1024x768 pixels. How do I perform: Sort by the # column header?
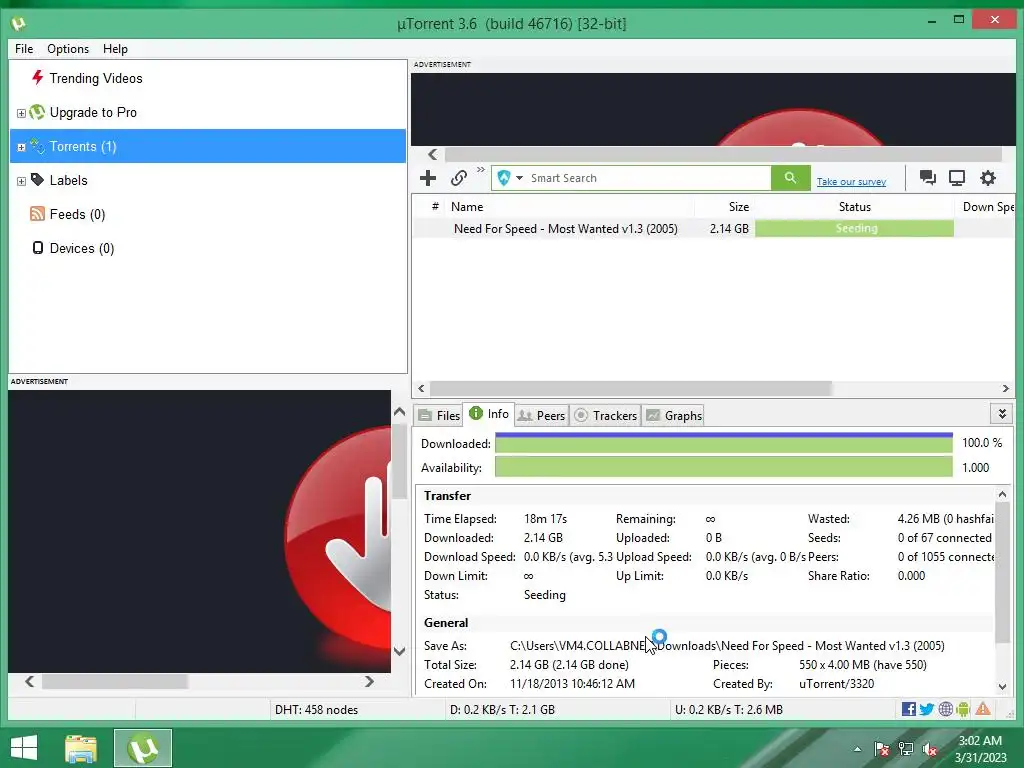pos(435,206)
